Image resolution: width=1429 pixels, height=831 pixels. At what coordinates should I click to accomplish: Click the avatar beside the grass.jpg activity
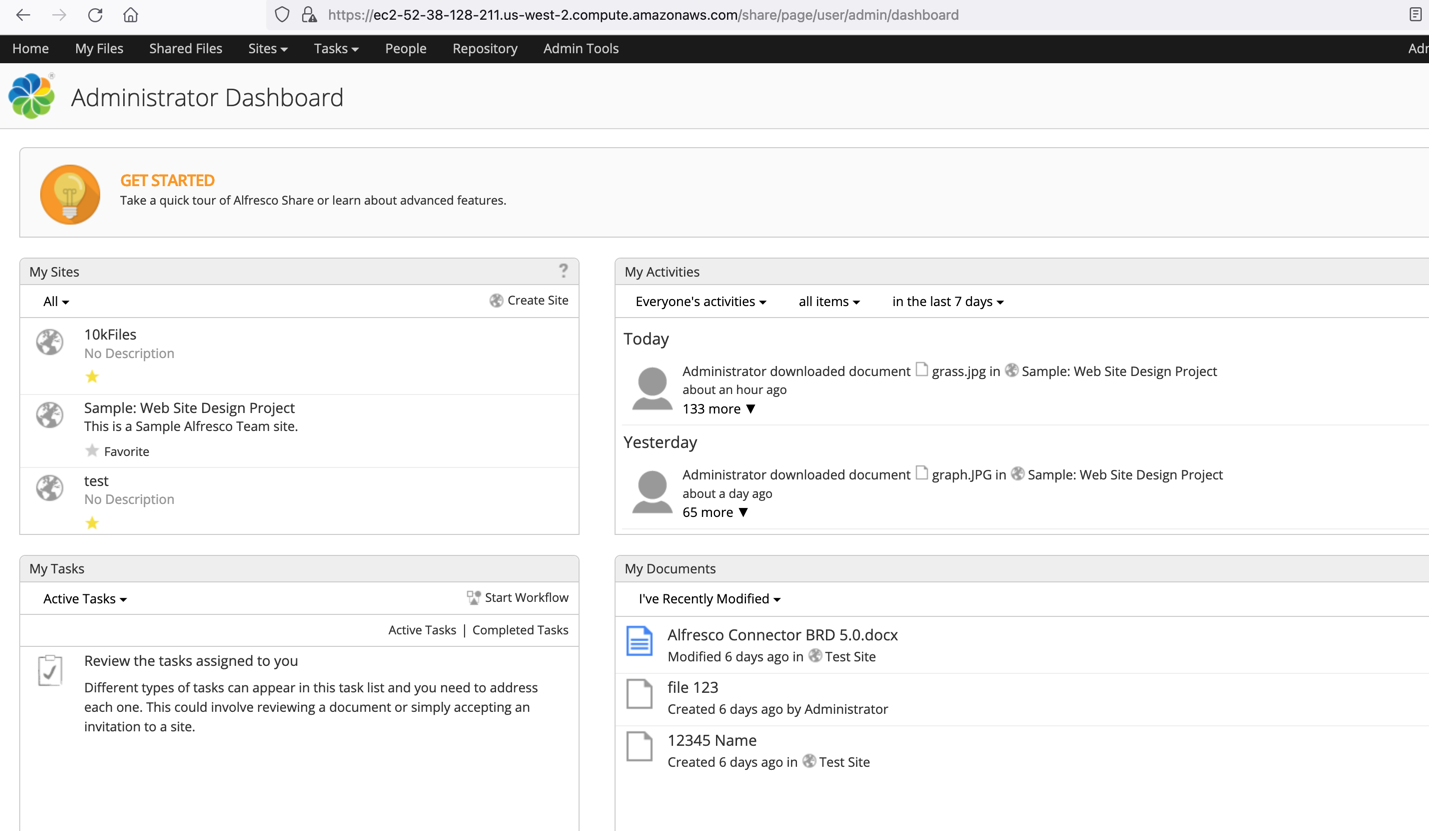652,388
